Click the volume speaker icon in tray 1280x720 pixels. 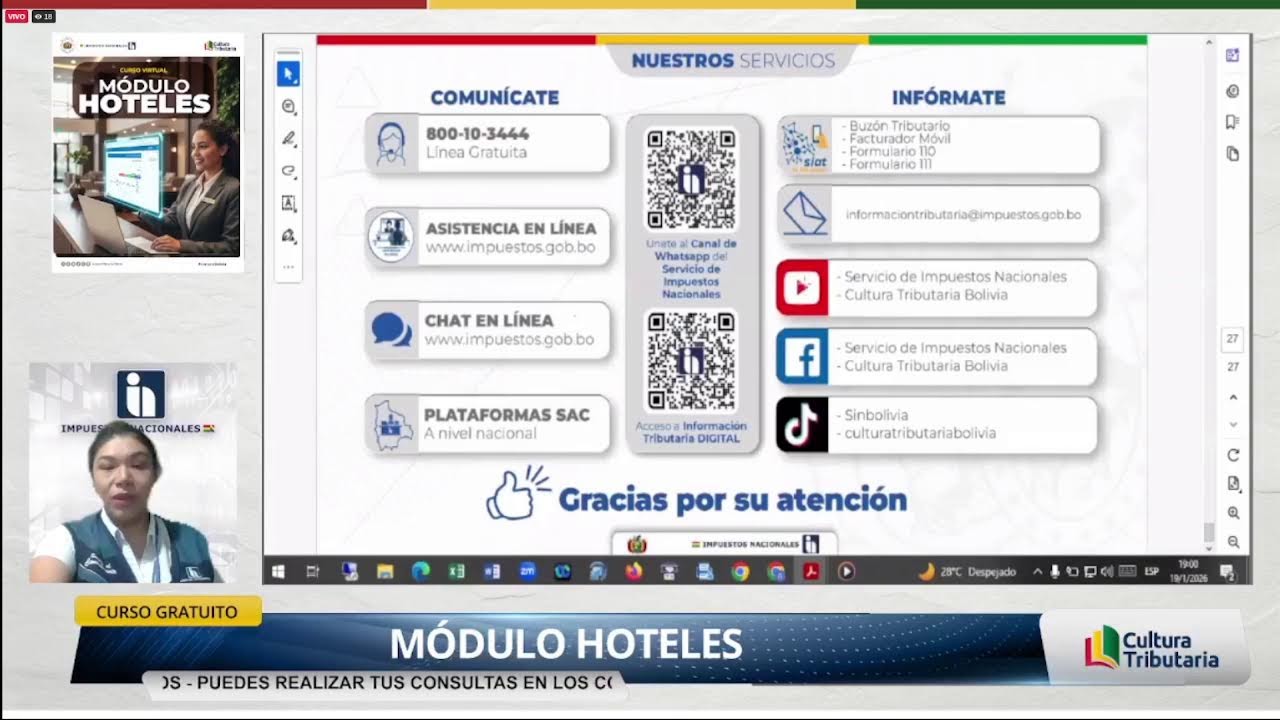pyautogui.click(x=1107, y=572)
